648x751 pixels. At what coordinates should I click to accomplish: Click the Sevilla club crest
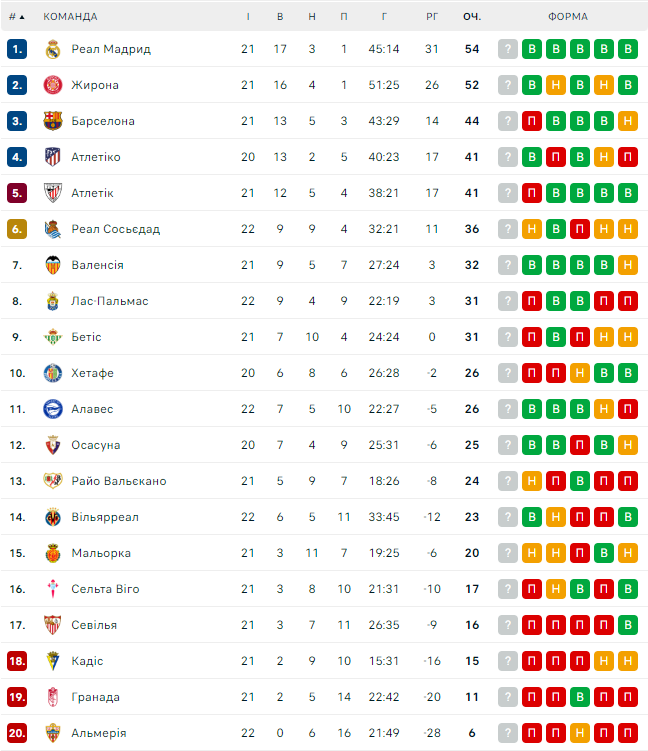pos(53,625)
